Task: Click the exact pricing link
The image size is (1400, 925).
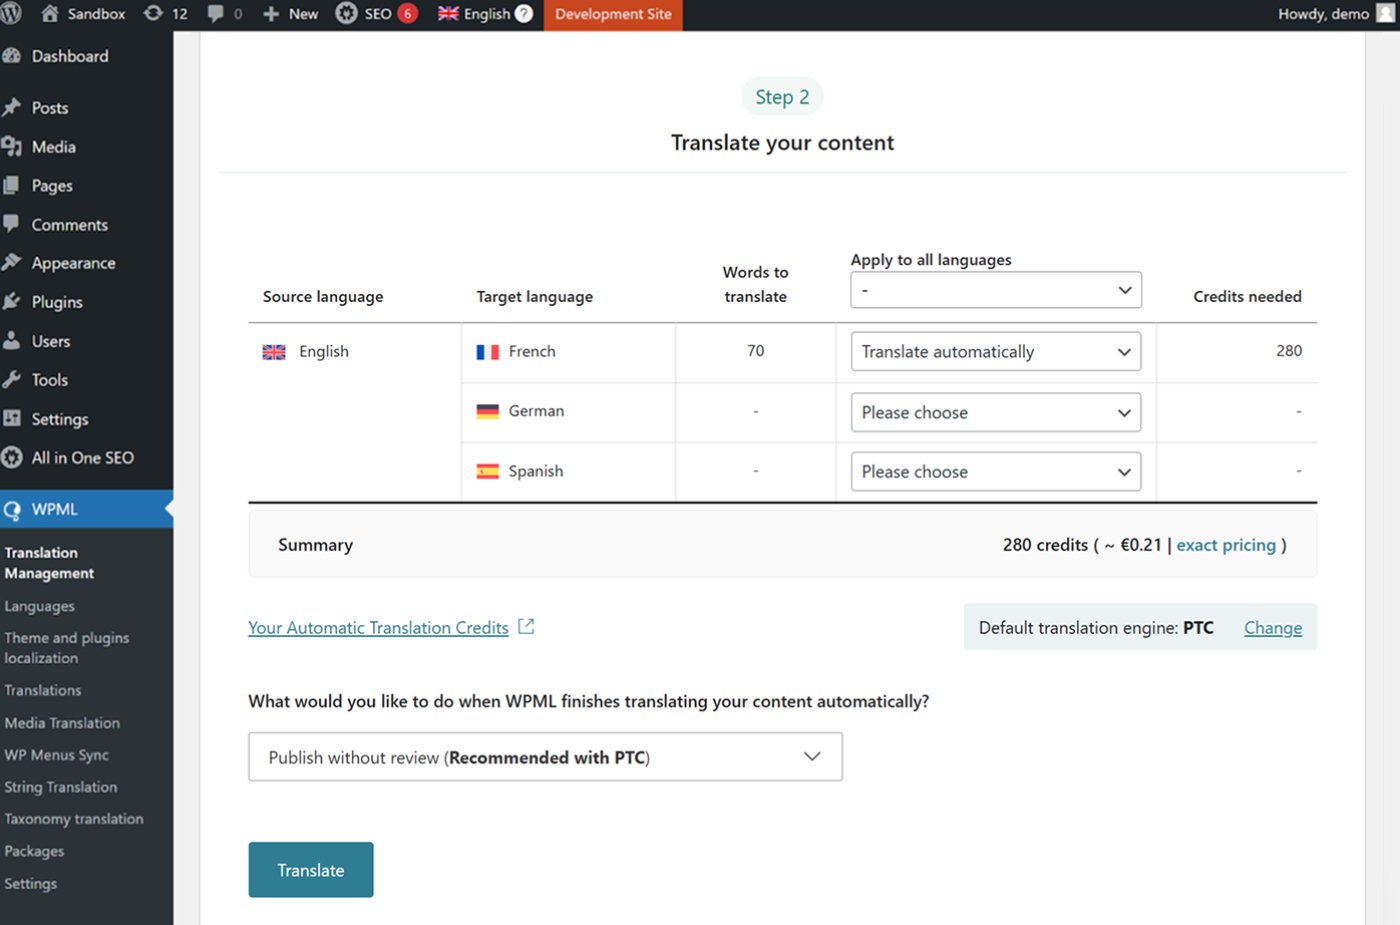Action: point(1226,545)
